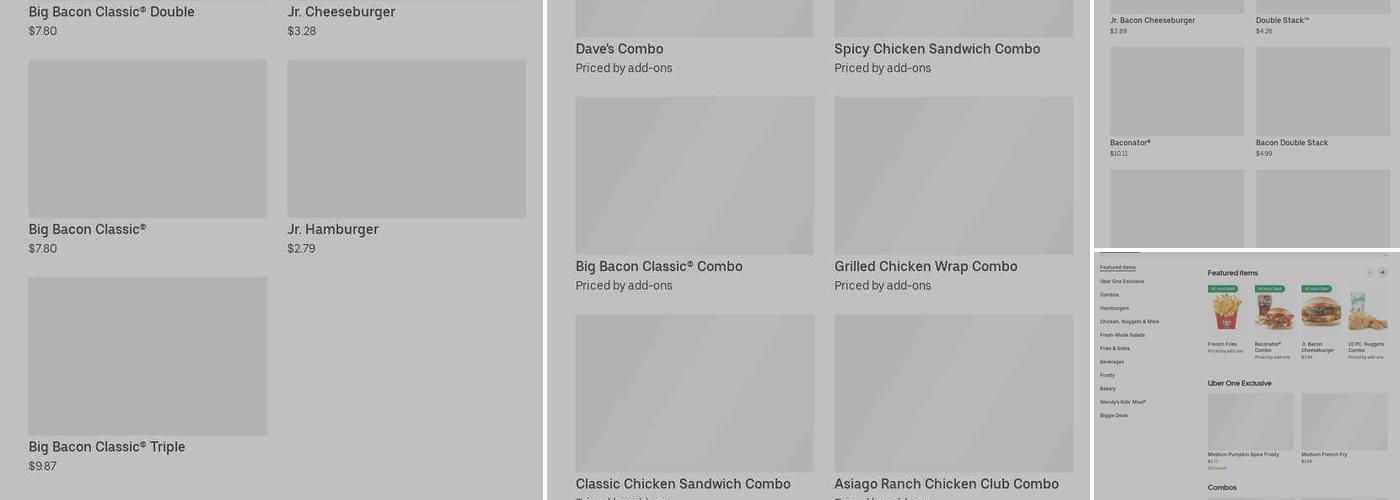The width and height of the screenshot is (1400, 500).
Task: Select the Baconator Combo featured photo
Action: pos(1274,312)
